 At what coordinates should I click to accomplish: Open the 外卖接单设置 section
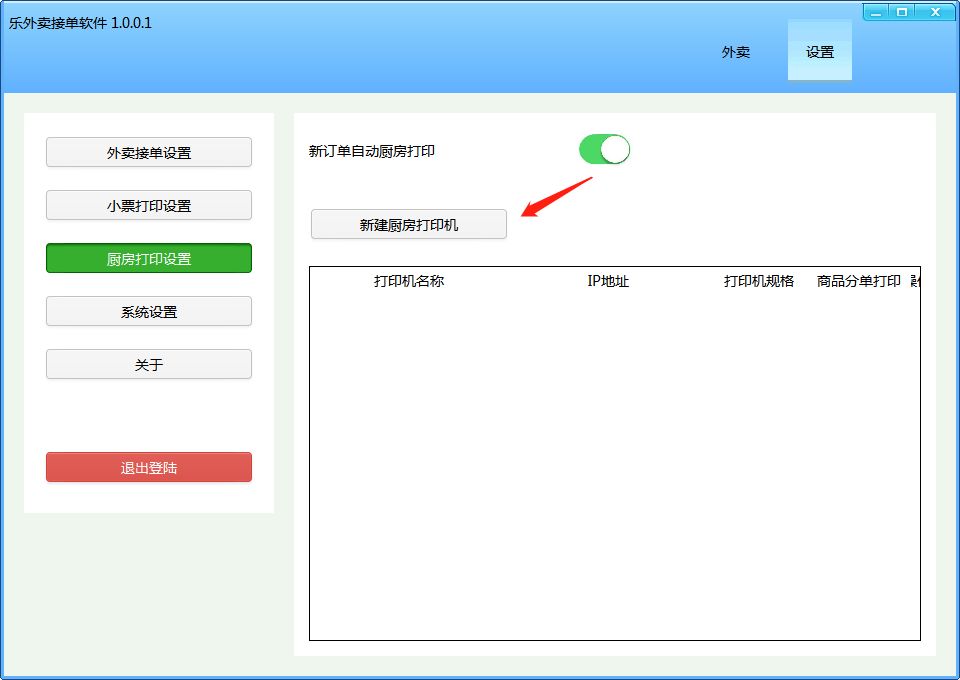(x=149, y=153)
